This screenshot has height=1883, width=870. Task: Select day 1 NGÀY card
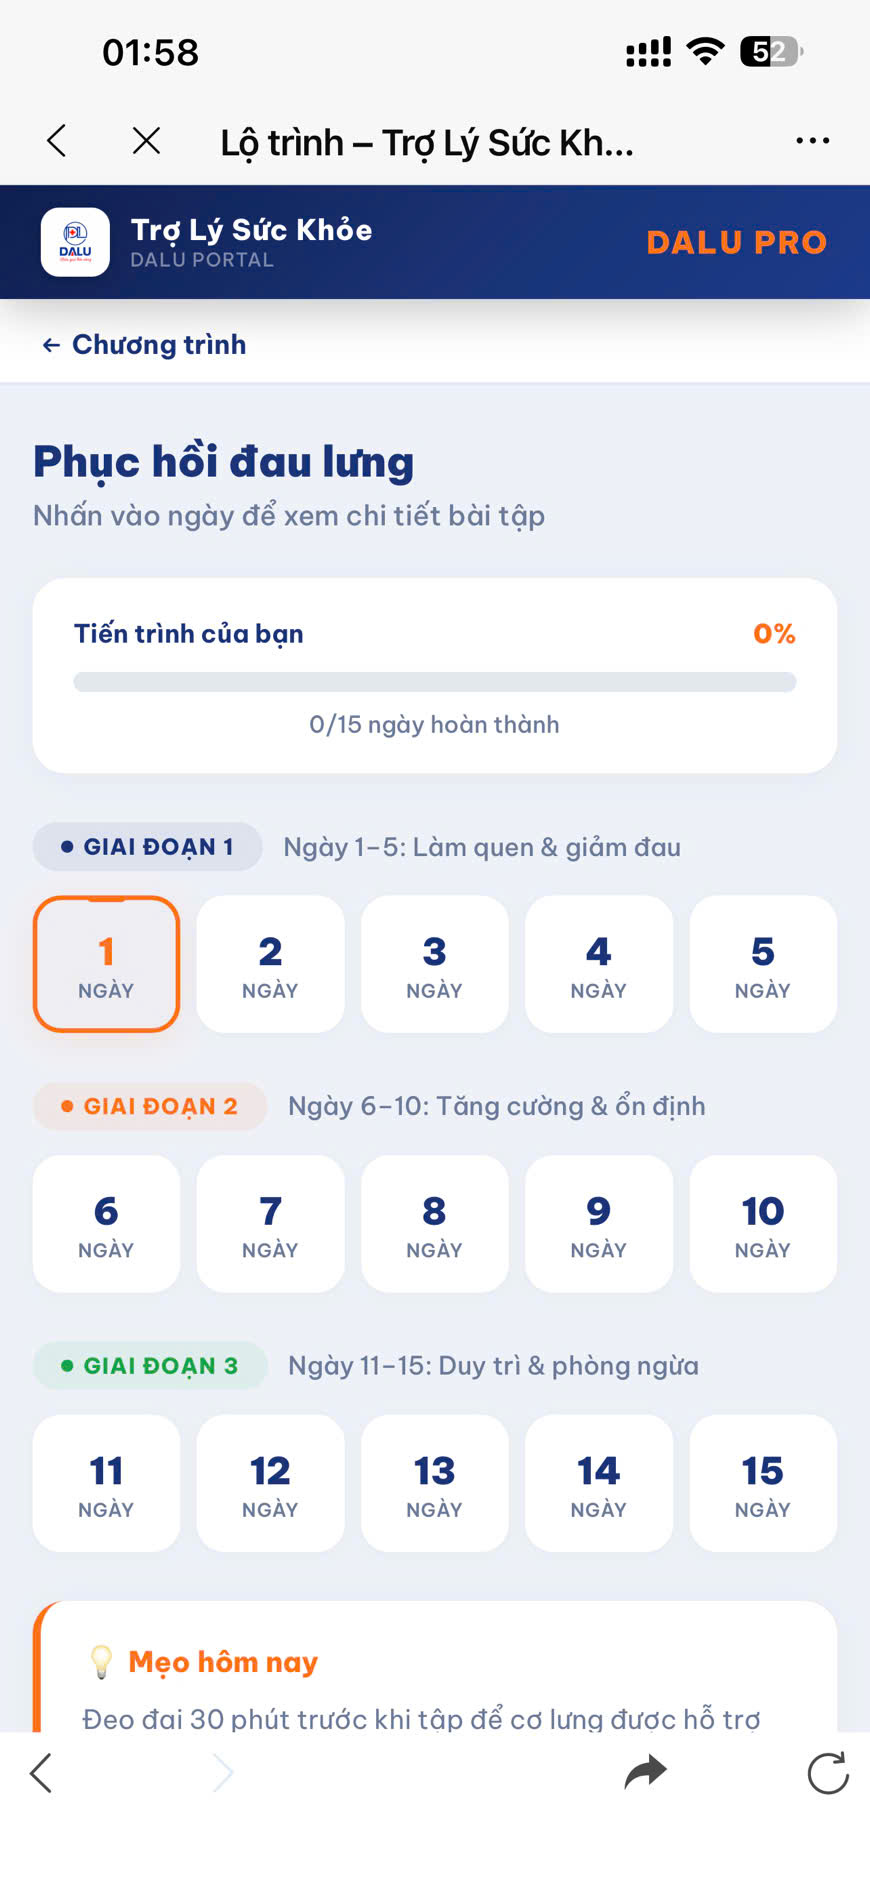[x=106, y=963]
